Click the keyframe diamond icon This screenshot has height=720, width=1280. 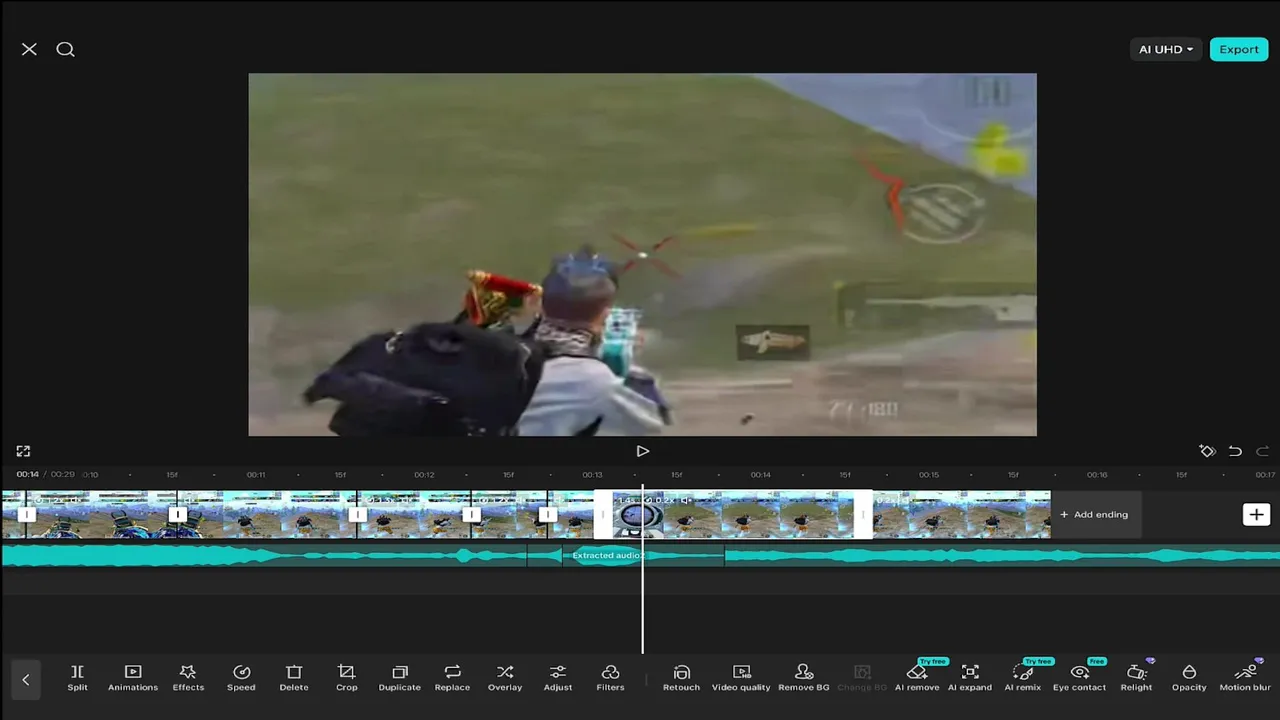pos(1207,451)
